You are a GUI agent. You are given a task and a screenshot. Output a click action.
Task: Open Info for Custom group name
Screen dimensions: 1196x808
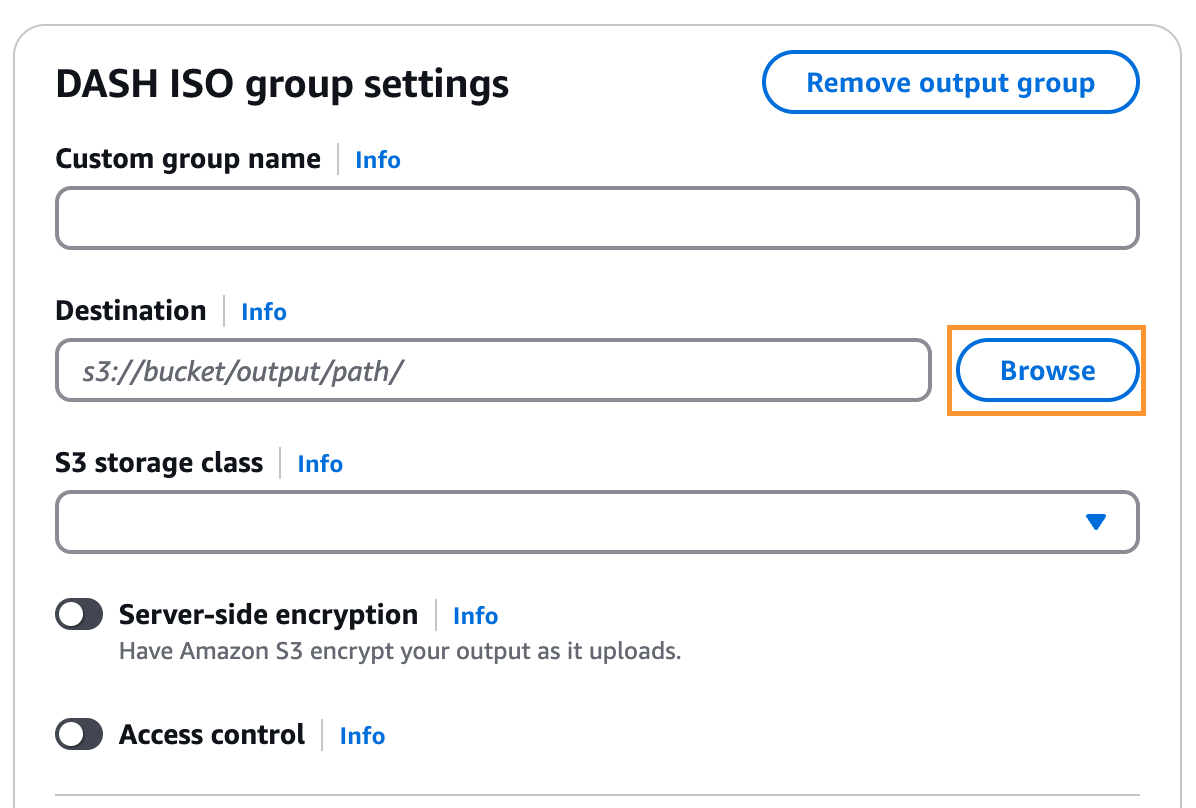pyautogui.click(x=377, y=160)
